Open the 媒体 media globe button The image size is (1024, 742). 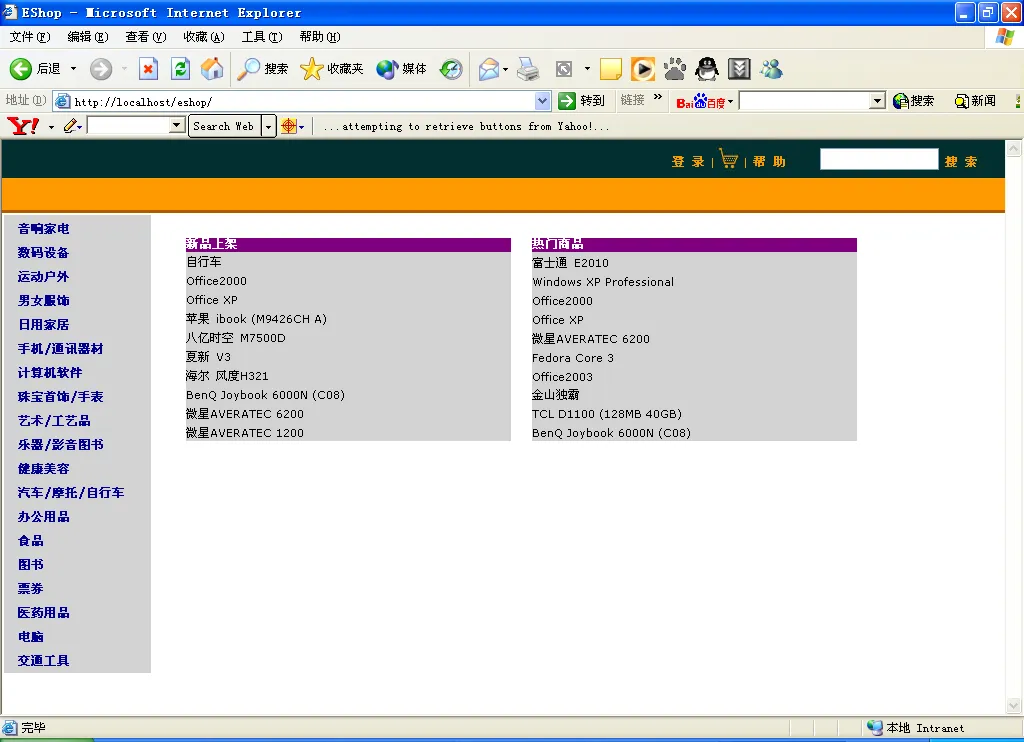(401, 69)
